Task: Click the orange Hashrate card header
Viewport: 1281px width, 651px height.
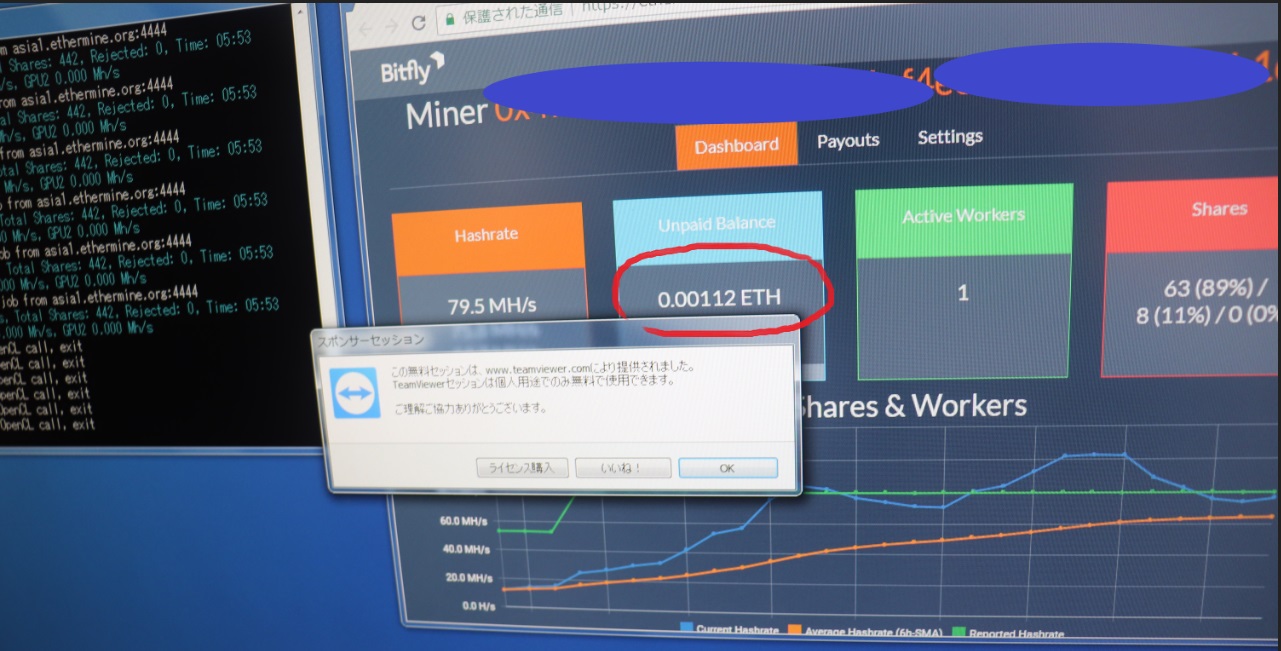Action: 486,237
